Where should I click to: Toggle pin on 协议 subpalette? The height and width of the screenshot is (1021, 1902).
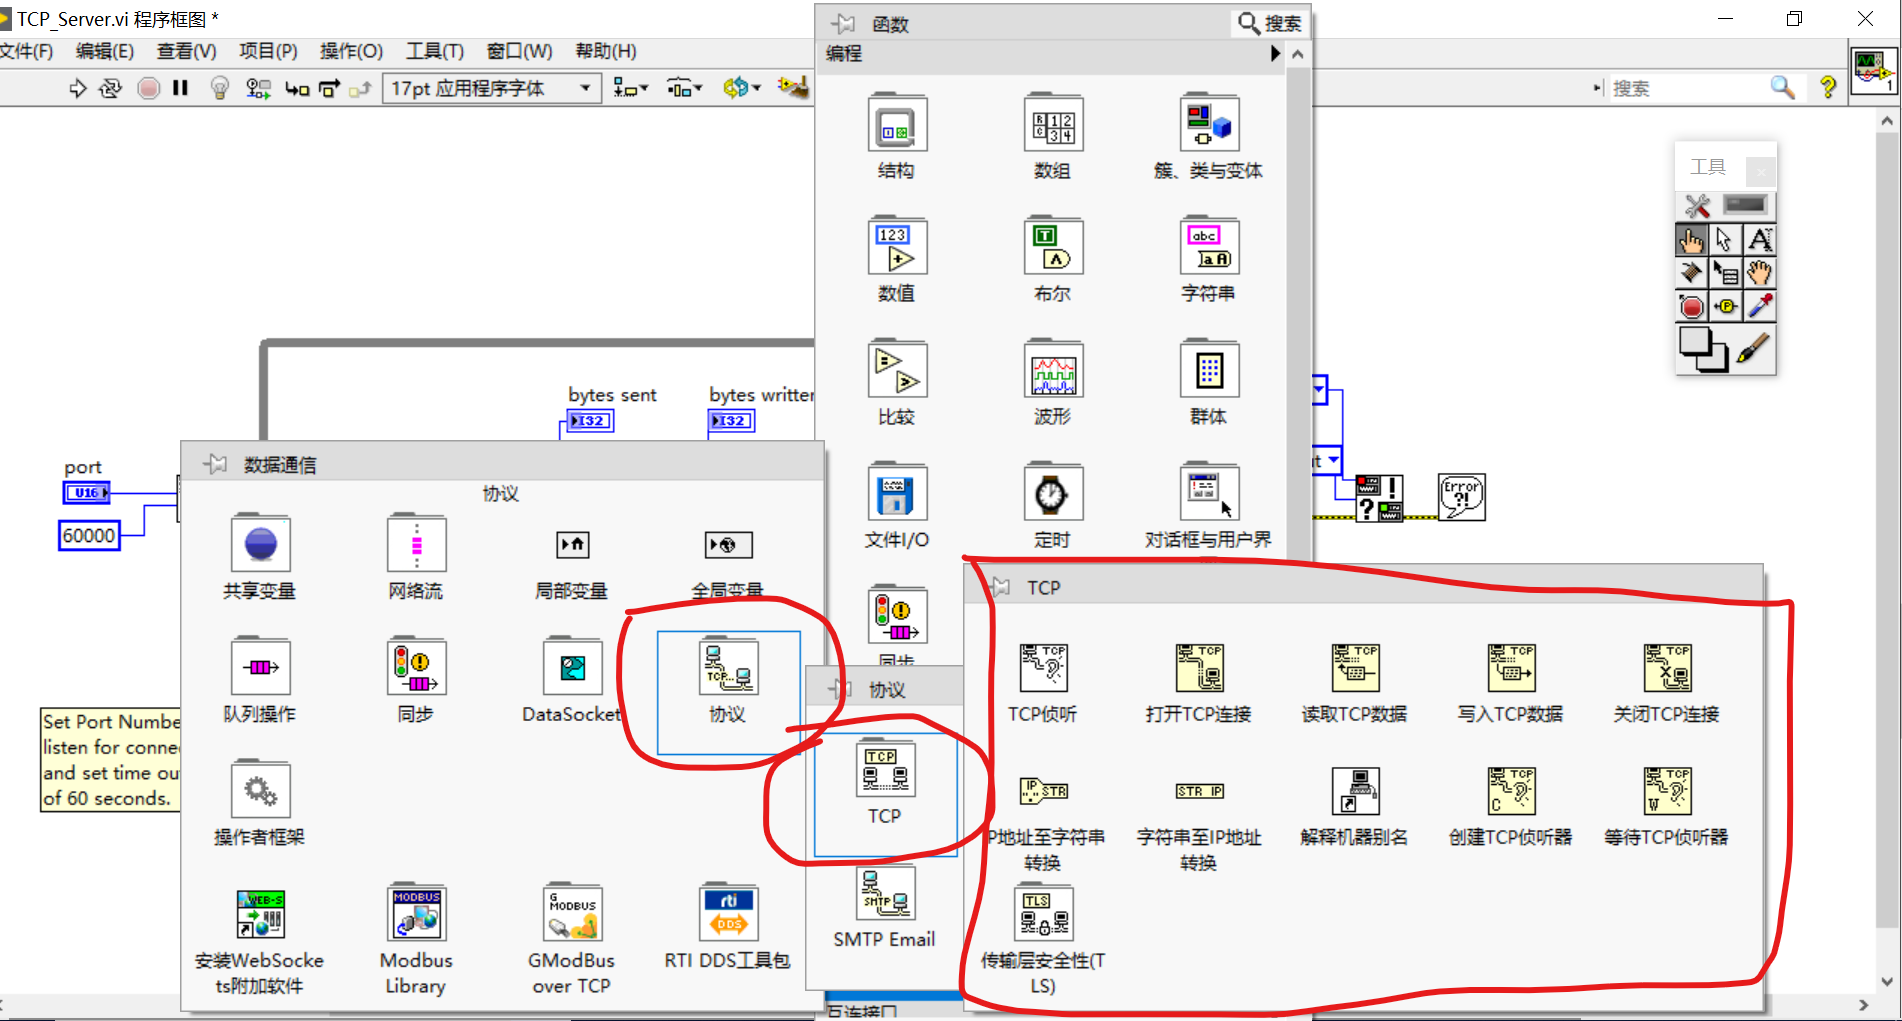click(840, 689)
